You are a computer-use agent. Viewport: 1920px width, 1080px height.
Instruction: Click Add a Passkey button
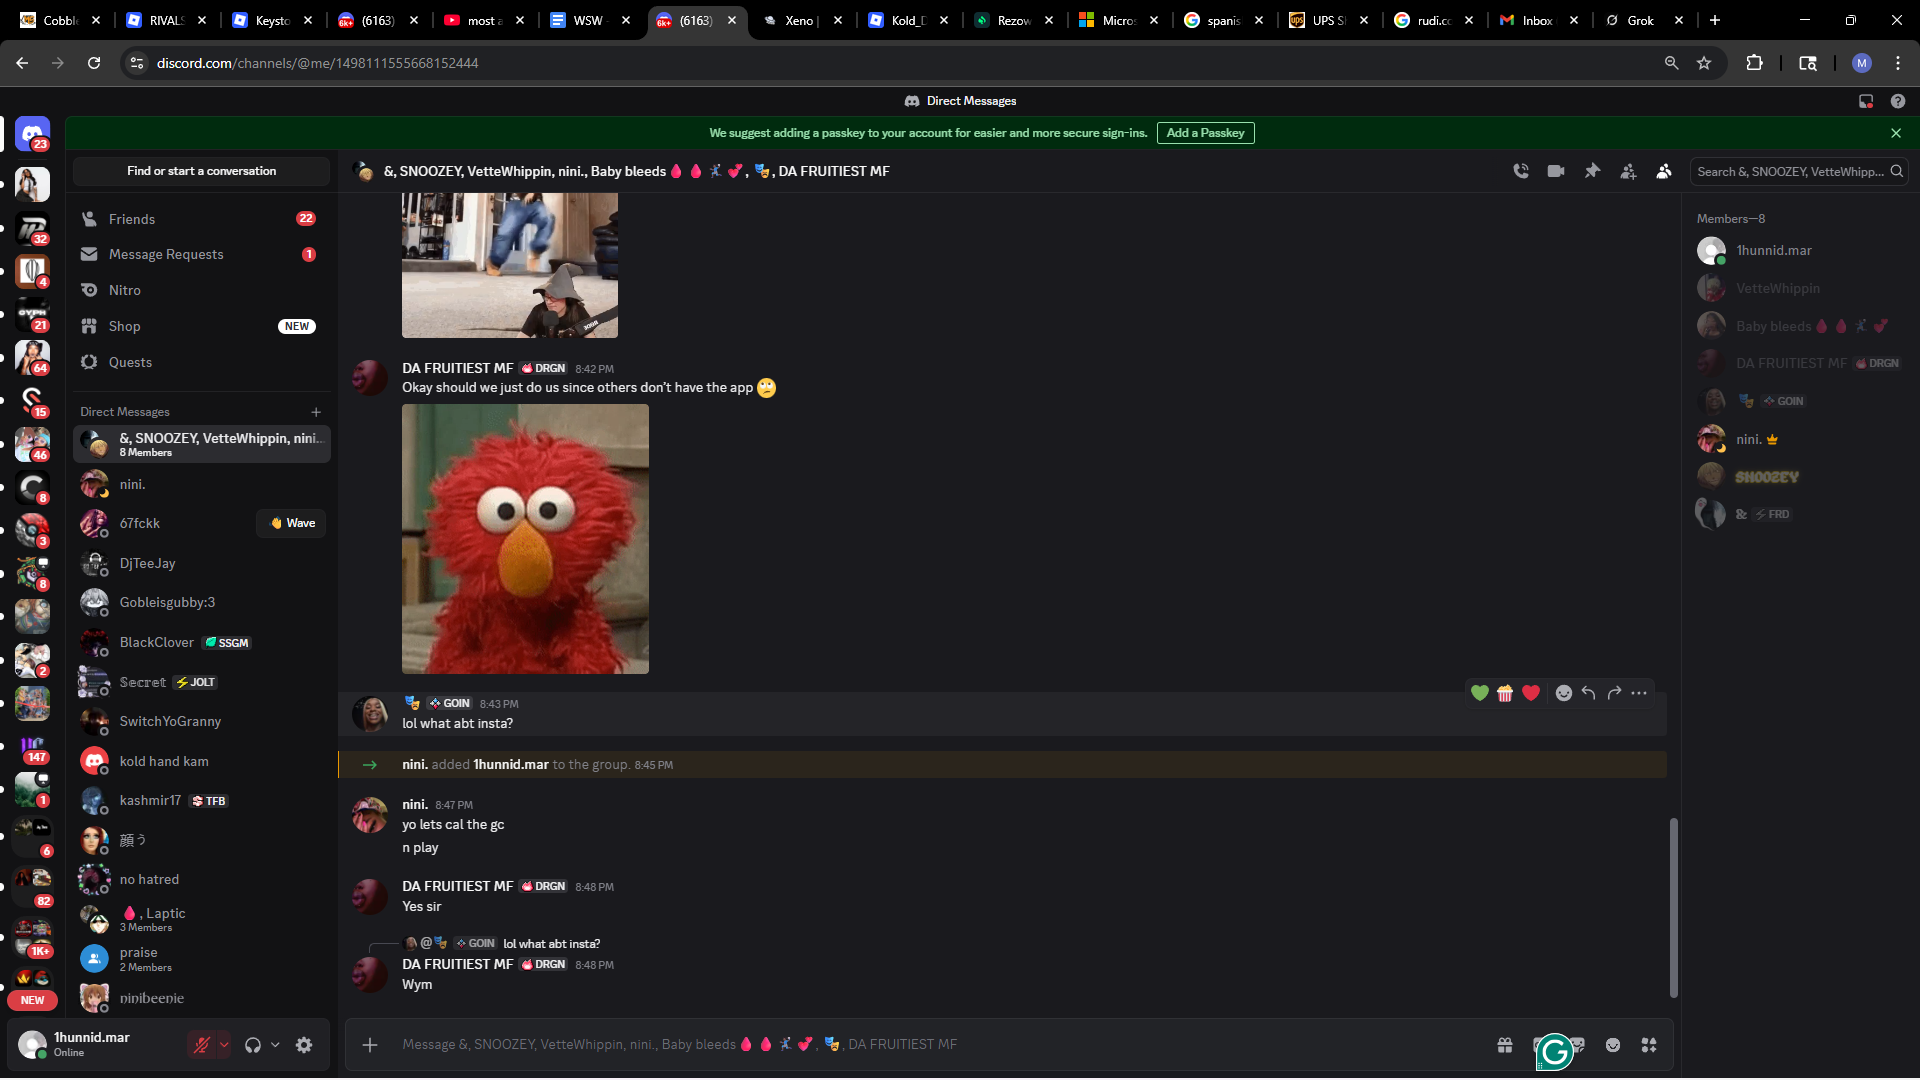1205,133
